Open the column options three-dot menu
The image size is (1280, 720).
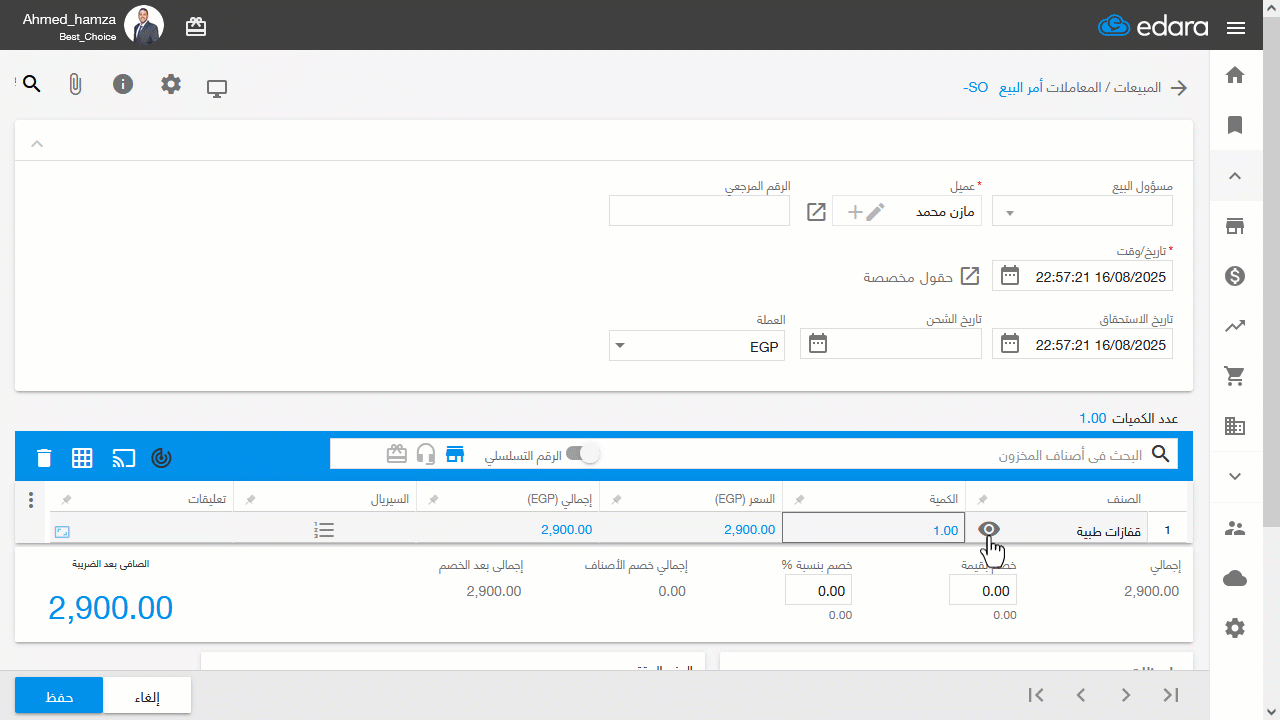point(31,499)
